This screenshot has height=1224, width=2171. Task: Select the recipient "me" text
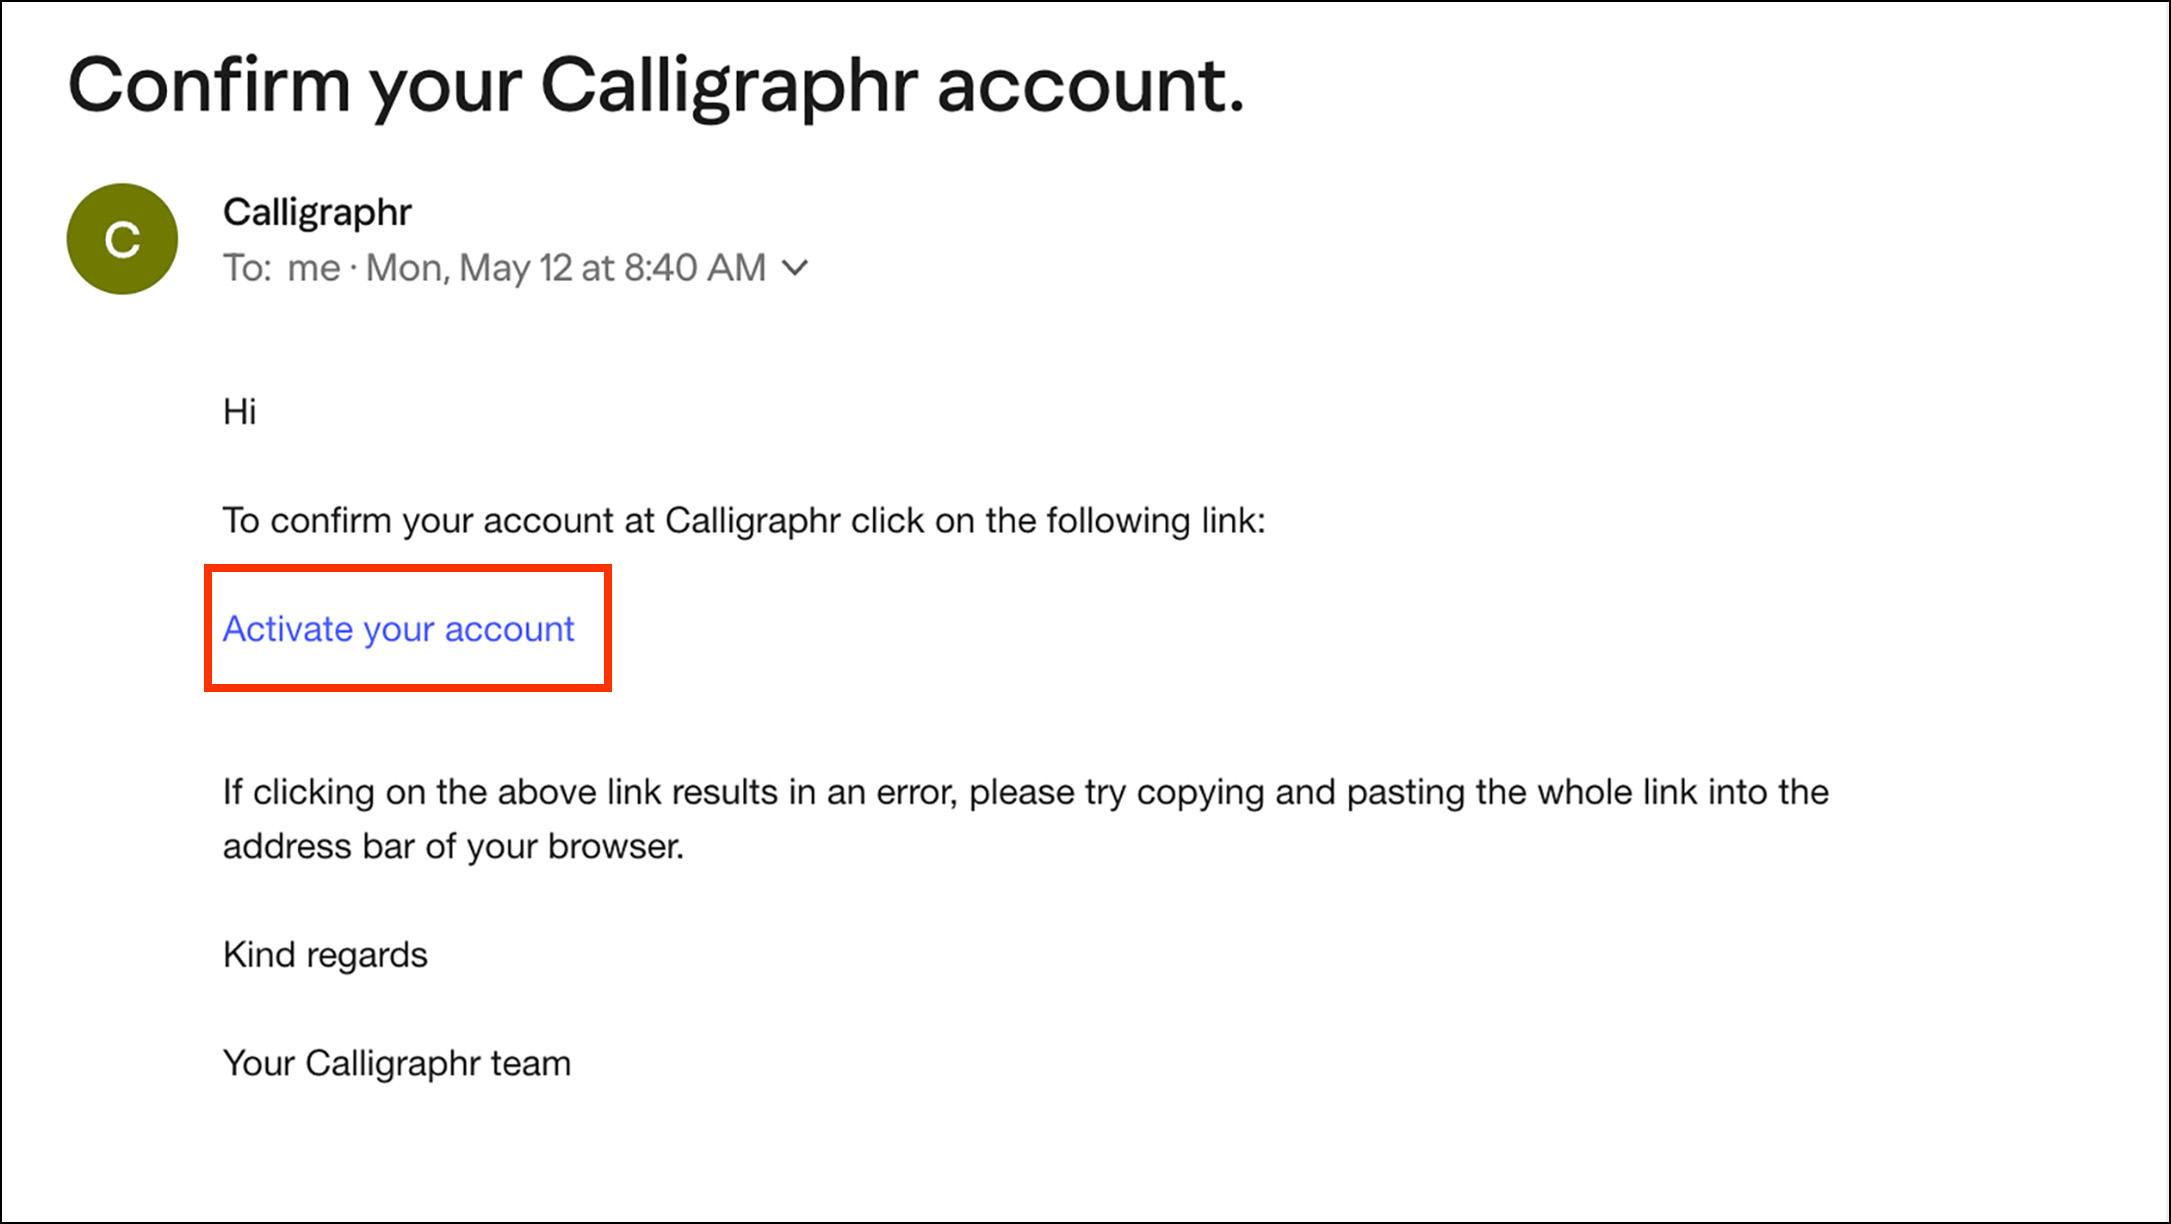[313, 268]
